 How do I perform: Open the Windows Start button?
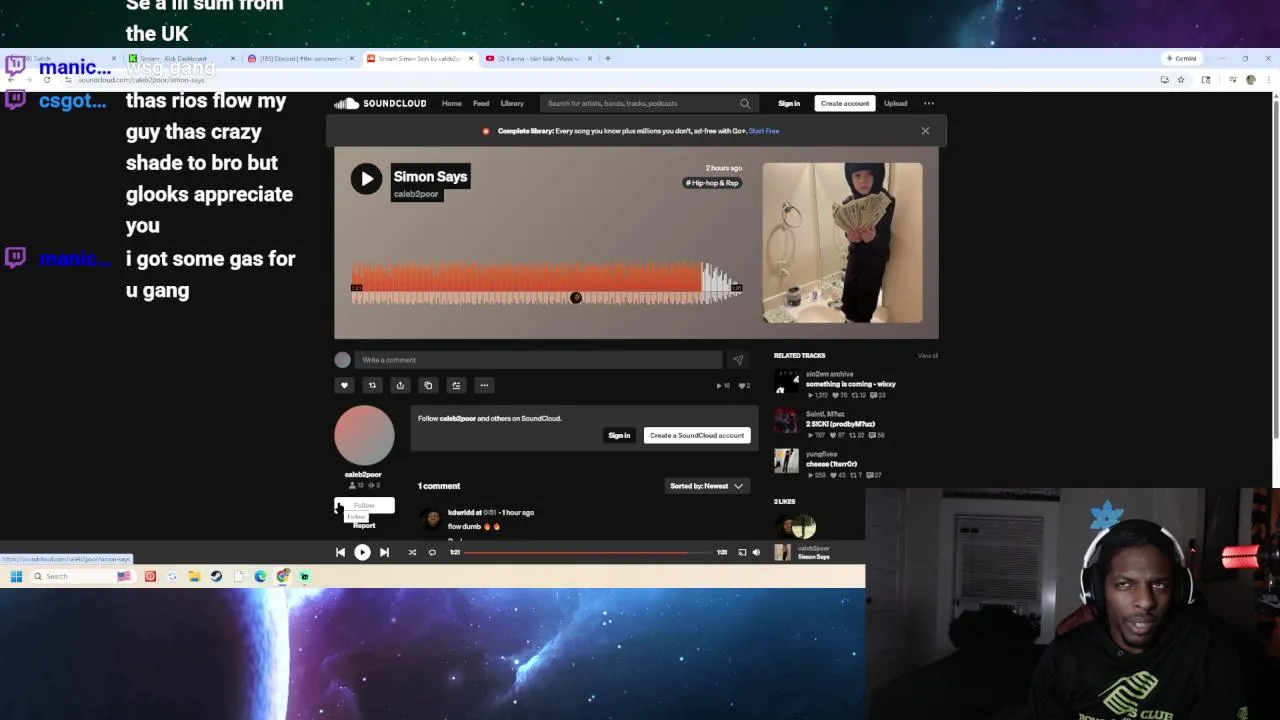pos(16,576)
